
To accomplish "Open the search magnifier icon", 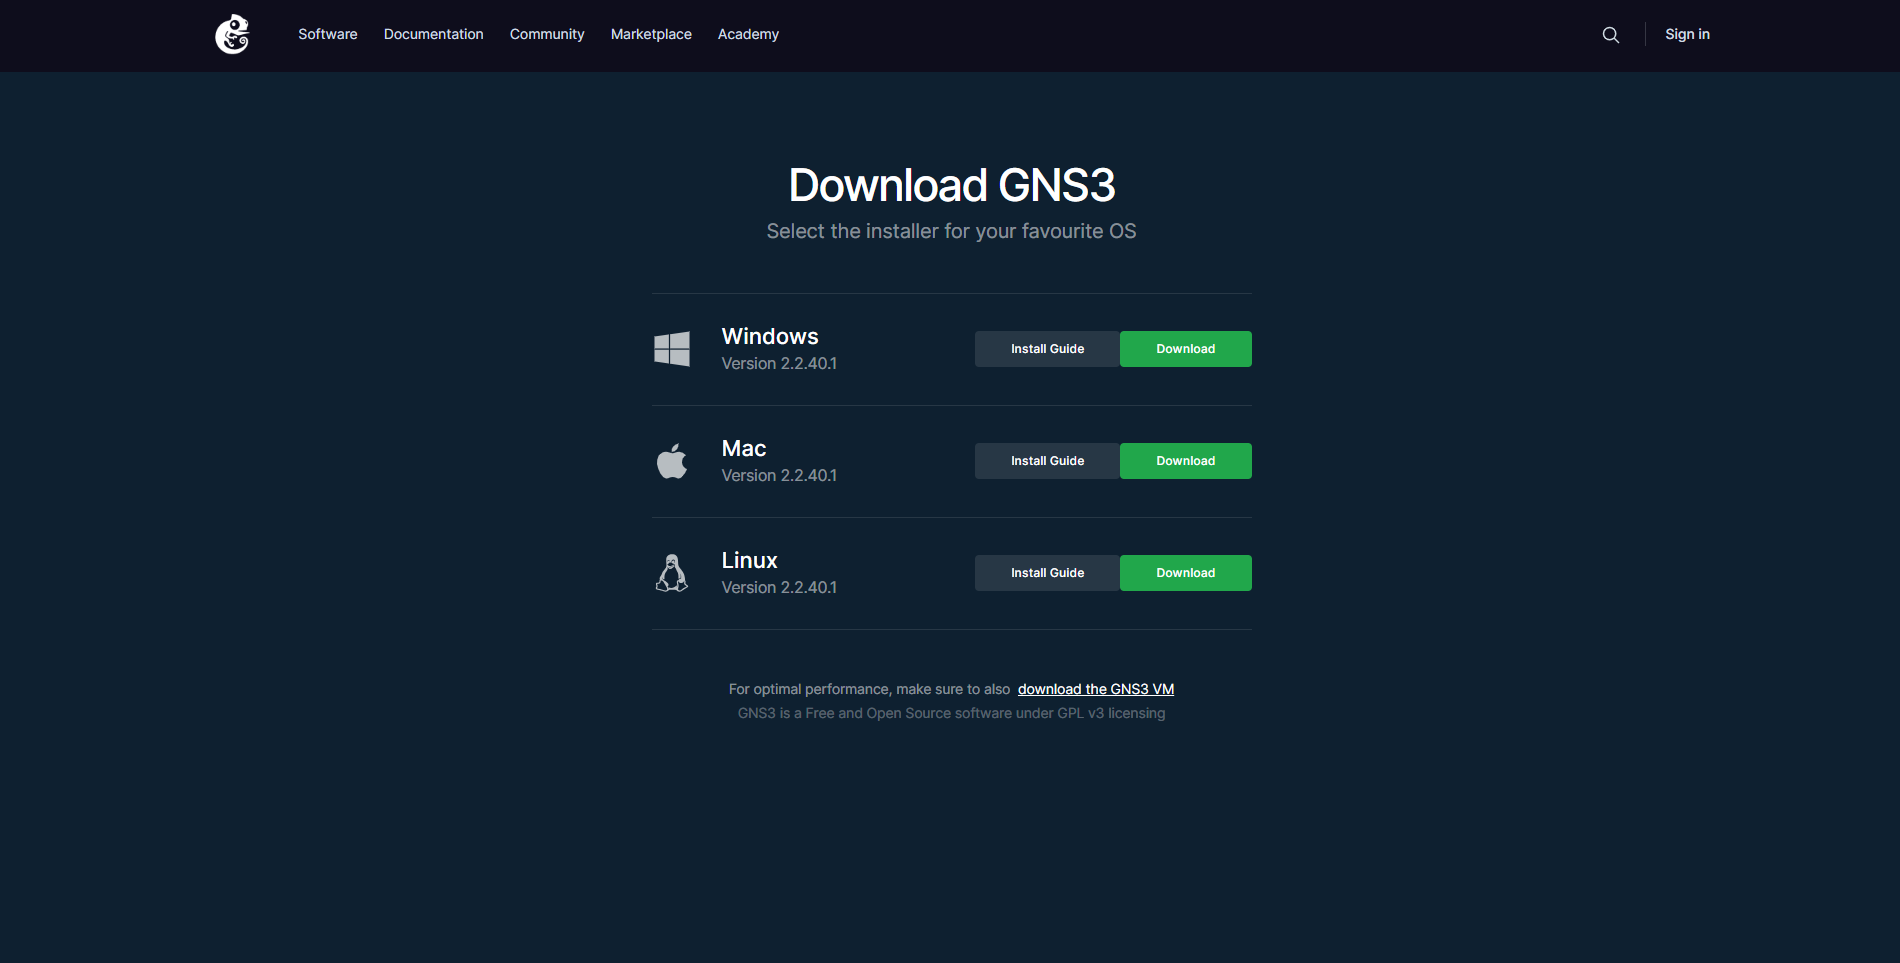I will pyautogui.click(x=1610, y=35).
